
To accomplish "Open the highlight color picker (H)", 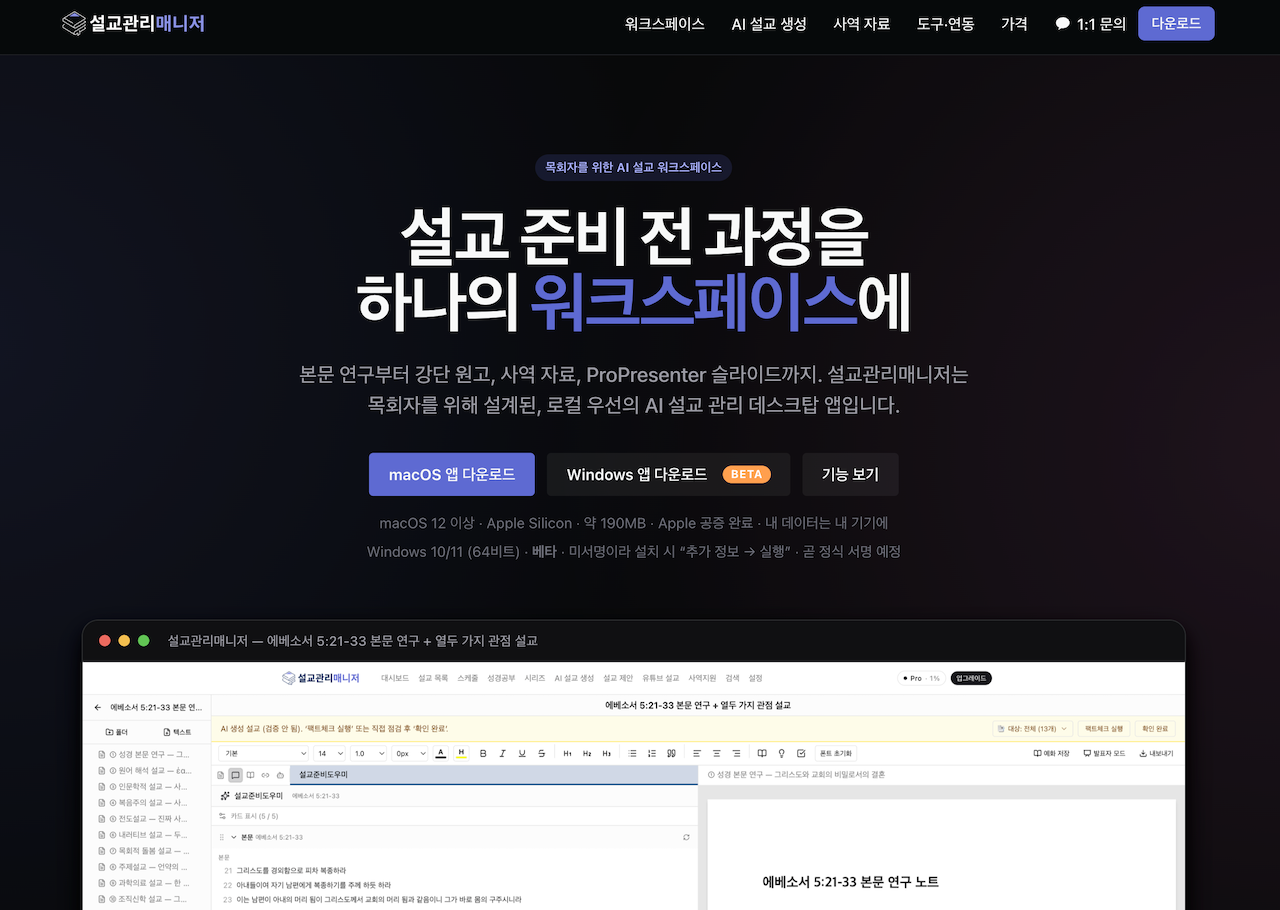I will (x=461, y=753).
